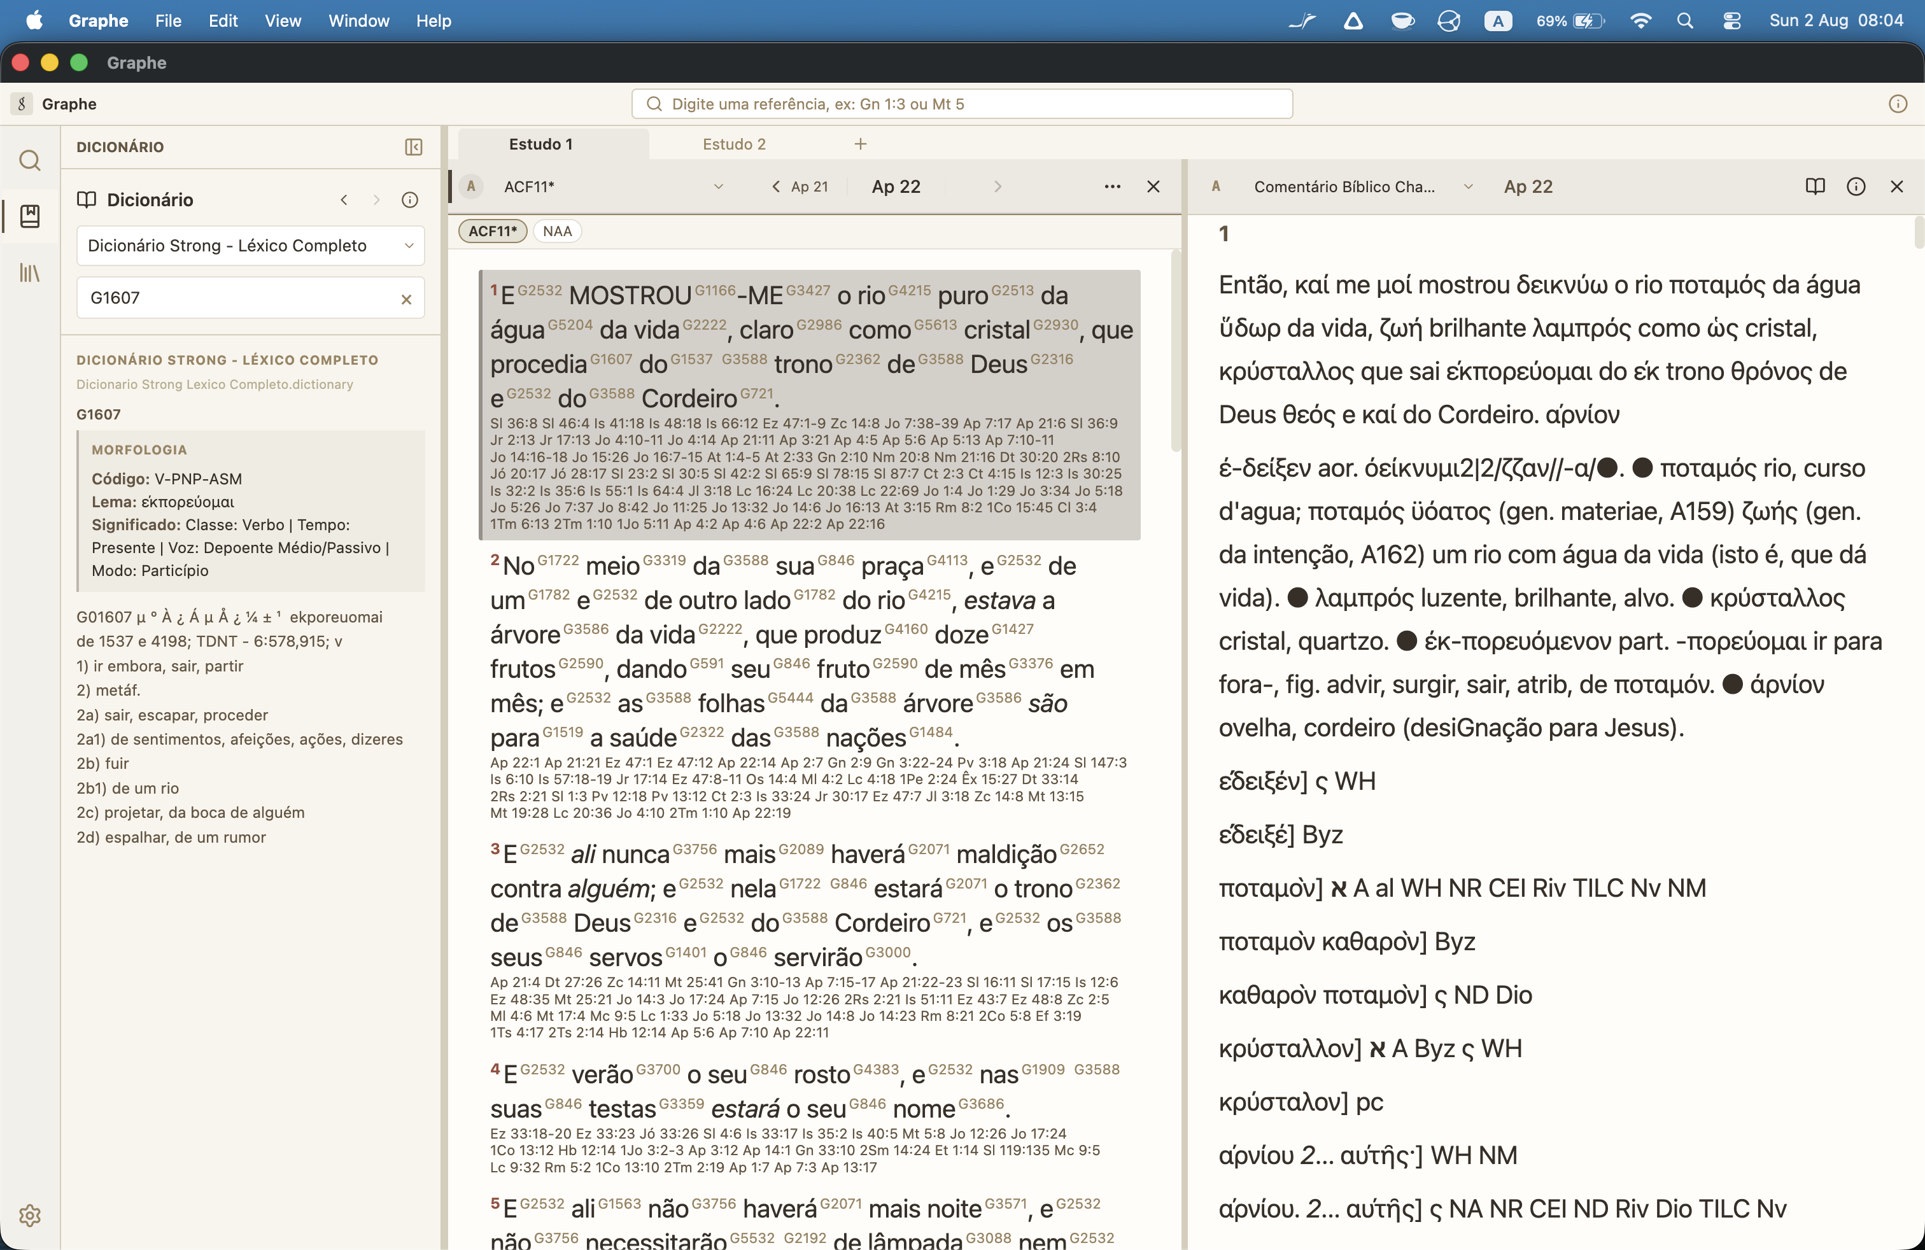Click Strong number G721 in verse 1
The width and height of the screenshot is (1925, 1250).
pyautogui.click(x=757, y=393)
